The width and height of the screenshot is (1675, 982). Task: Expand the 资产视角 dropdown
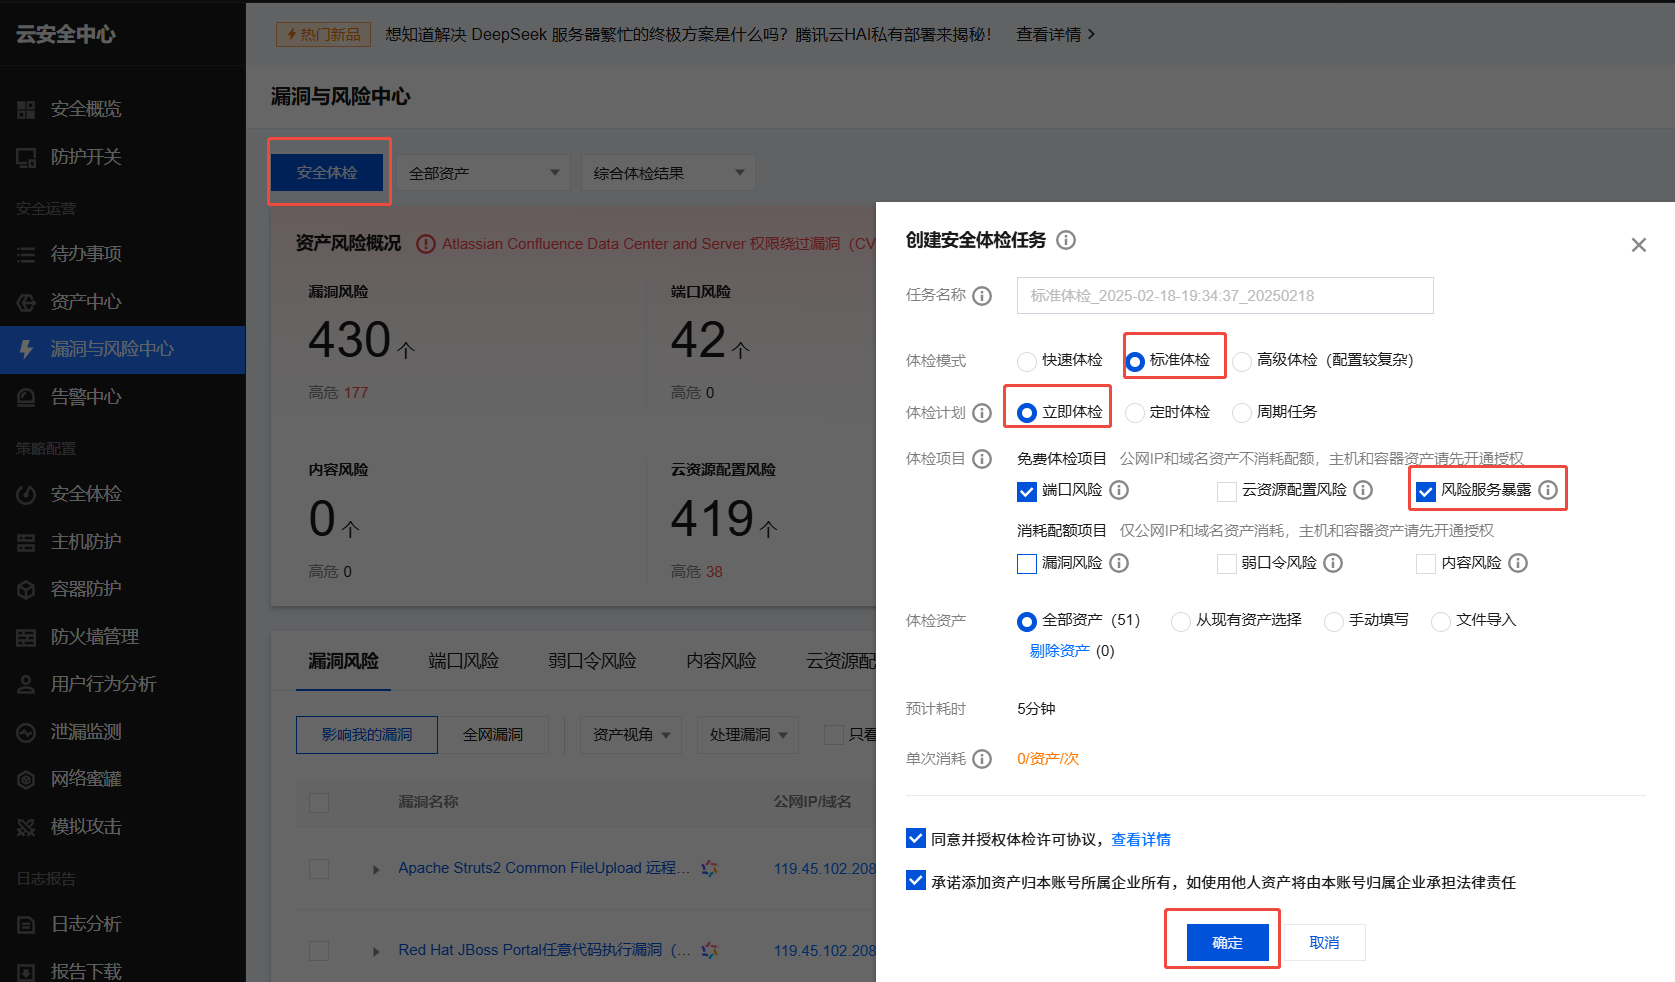tap(631, 735)
